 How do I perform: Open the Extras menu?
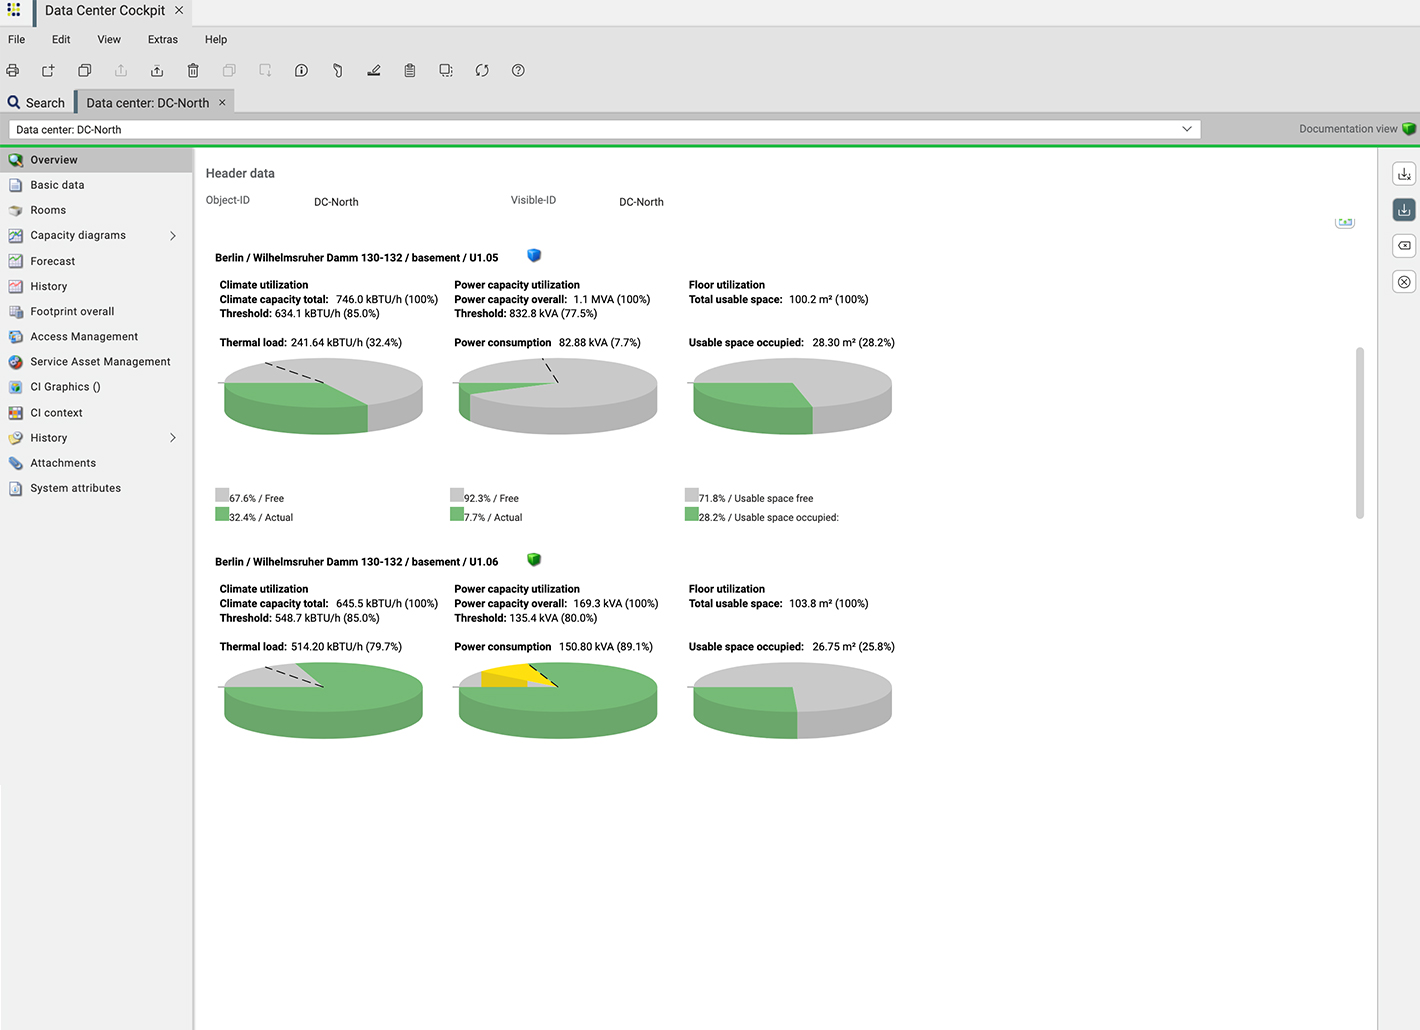click(162, 39)
